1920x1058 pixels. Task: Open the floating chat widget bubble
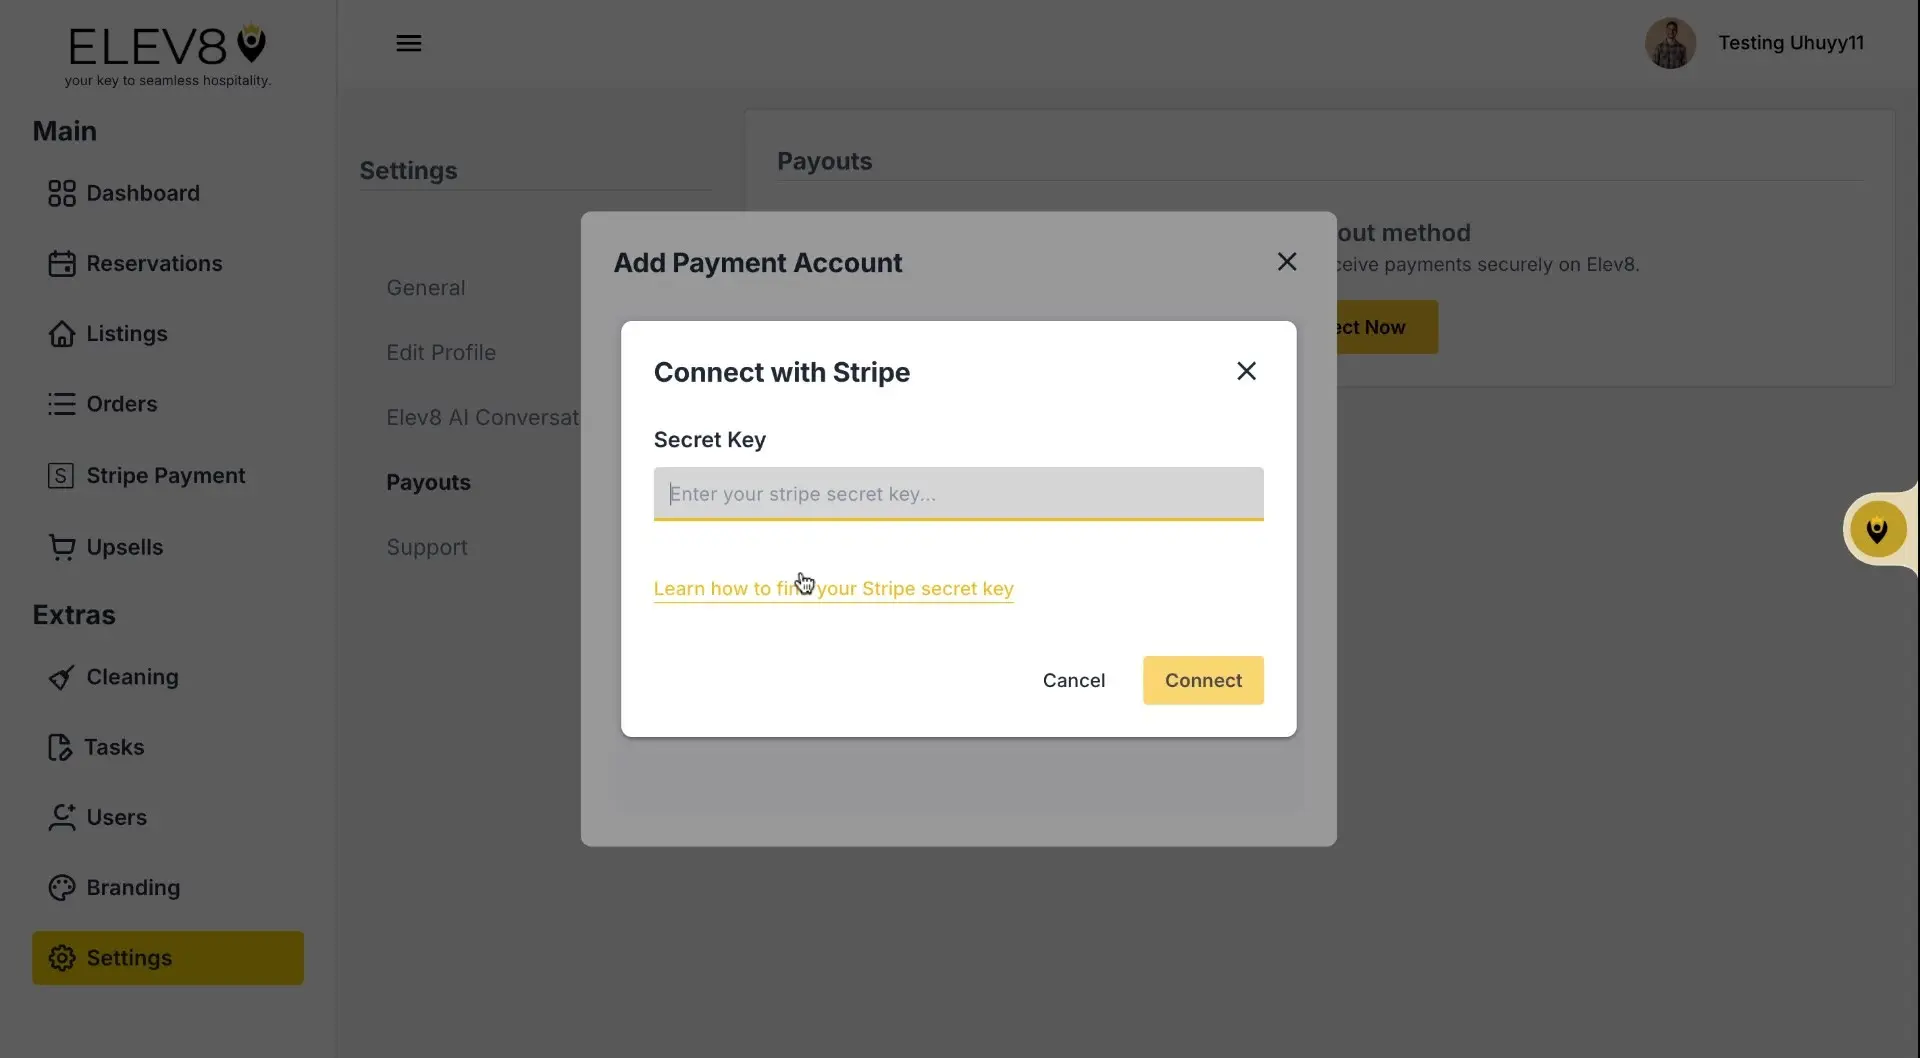click(x=1879, y=529)
